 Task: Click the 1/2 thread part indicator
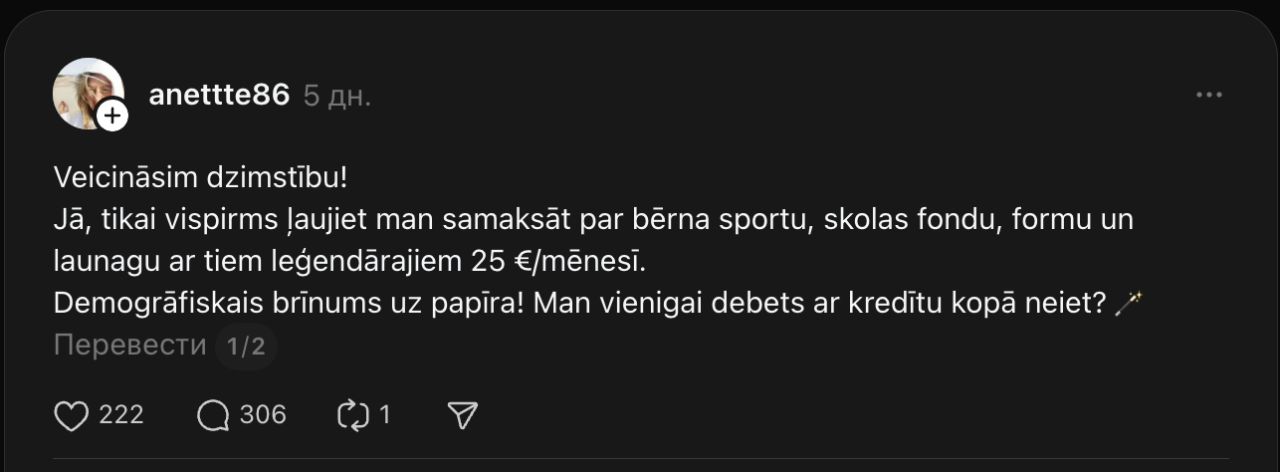pyautogui.click(x=246, y=347)
